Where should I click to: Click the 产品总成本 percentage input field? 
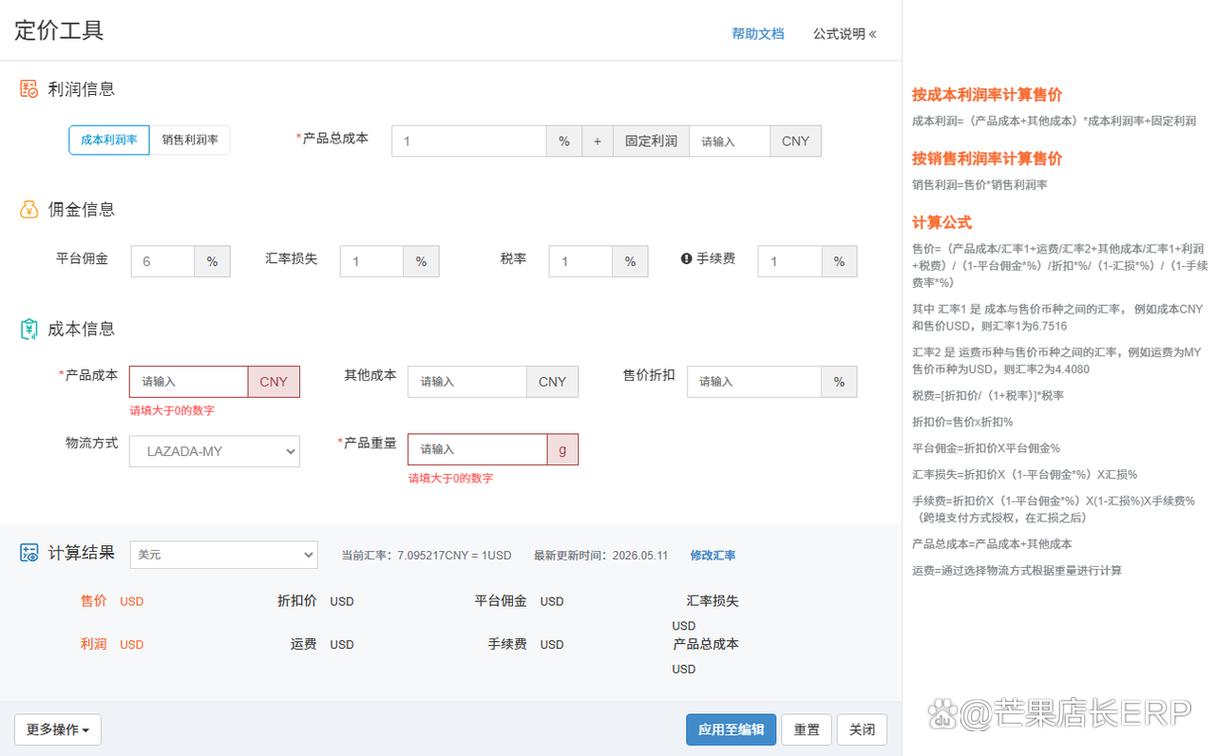click(469, 141)
